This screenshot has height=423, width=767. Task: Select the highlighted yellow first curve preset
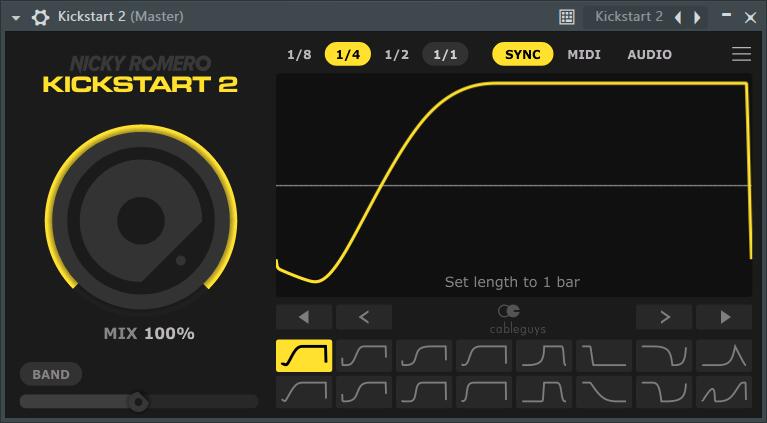coord(304,356)
